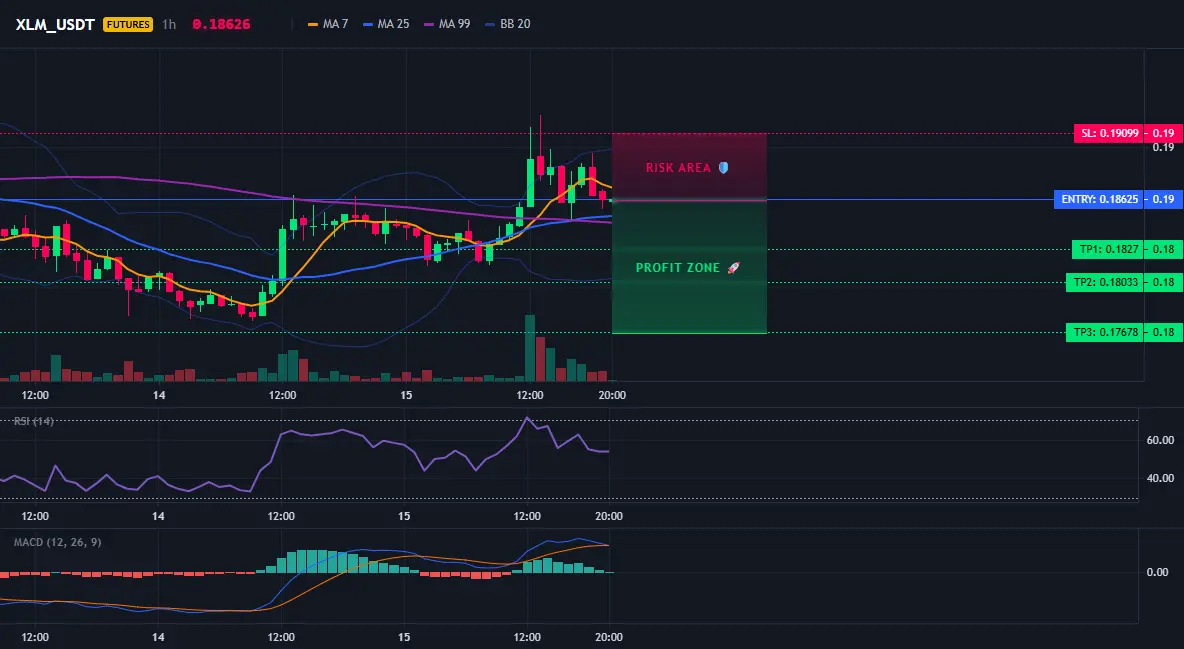Click the MACD (12, 26, 9) title

tap(57, 542)
